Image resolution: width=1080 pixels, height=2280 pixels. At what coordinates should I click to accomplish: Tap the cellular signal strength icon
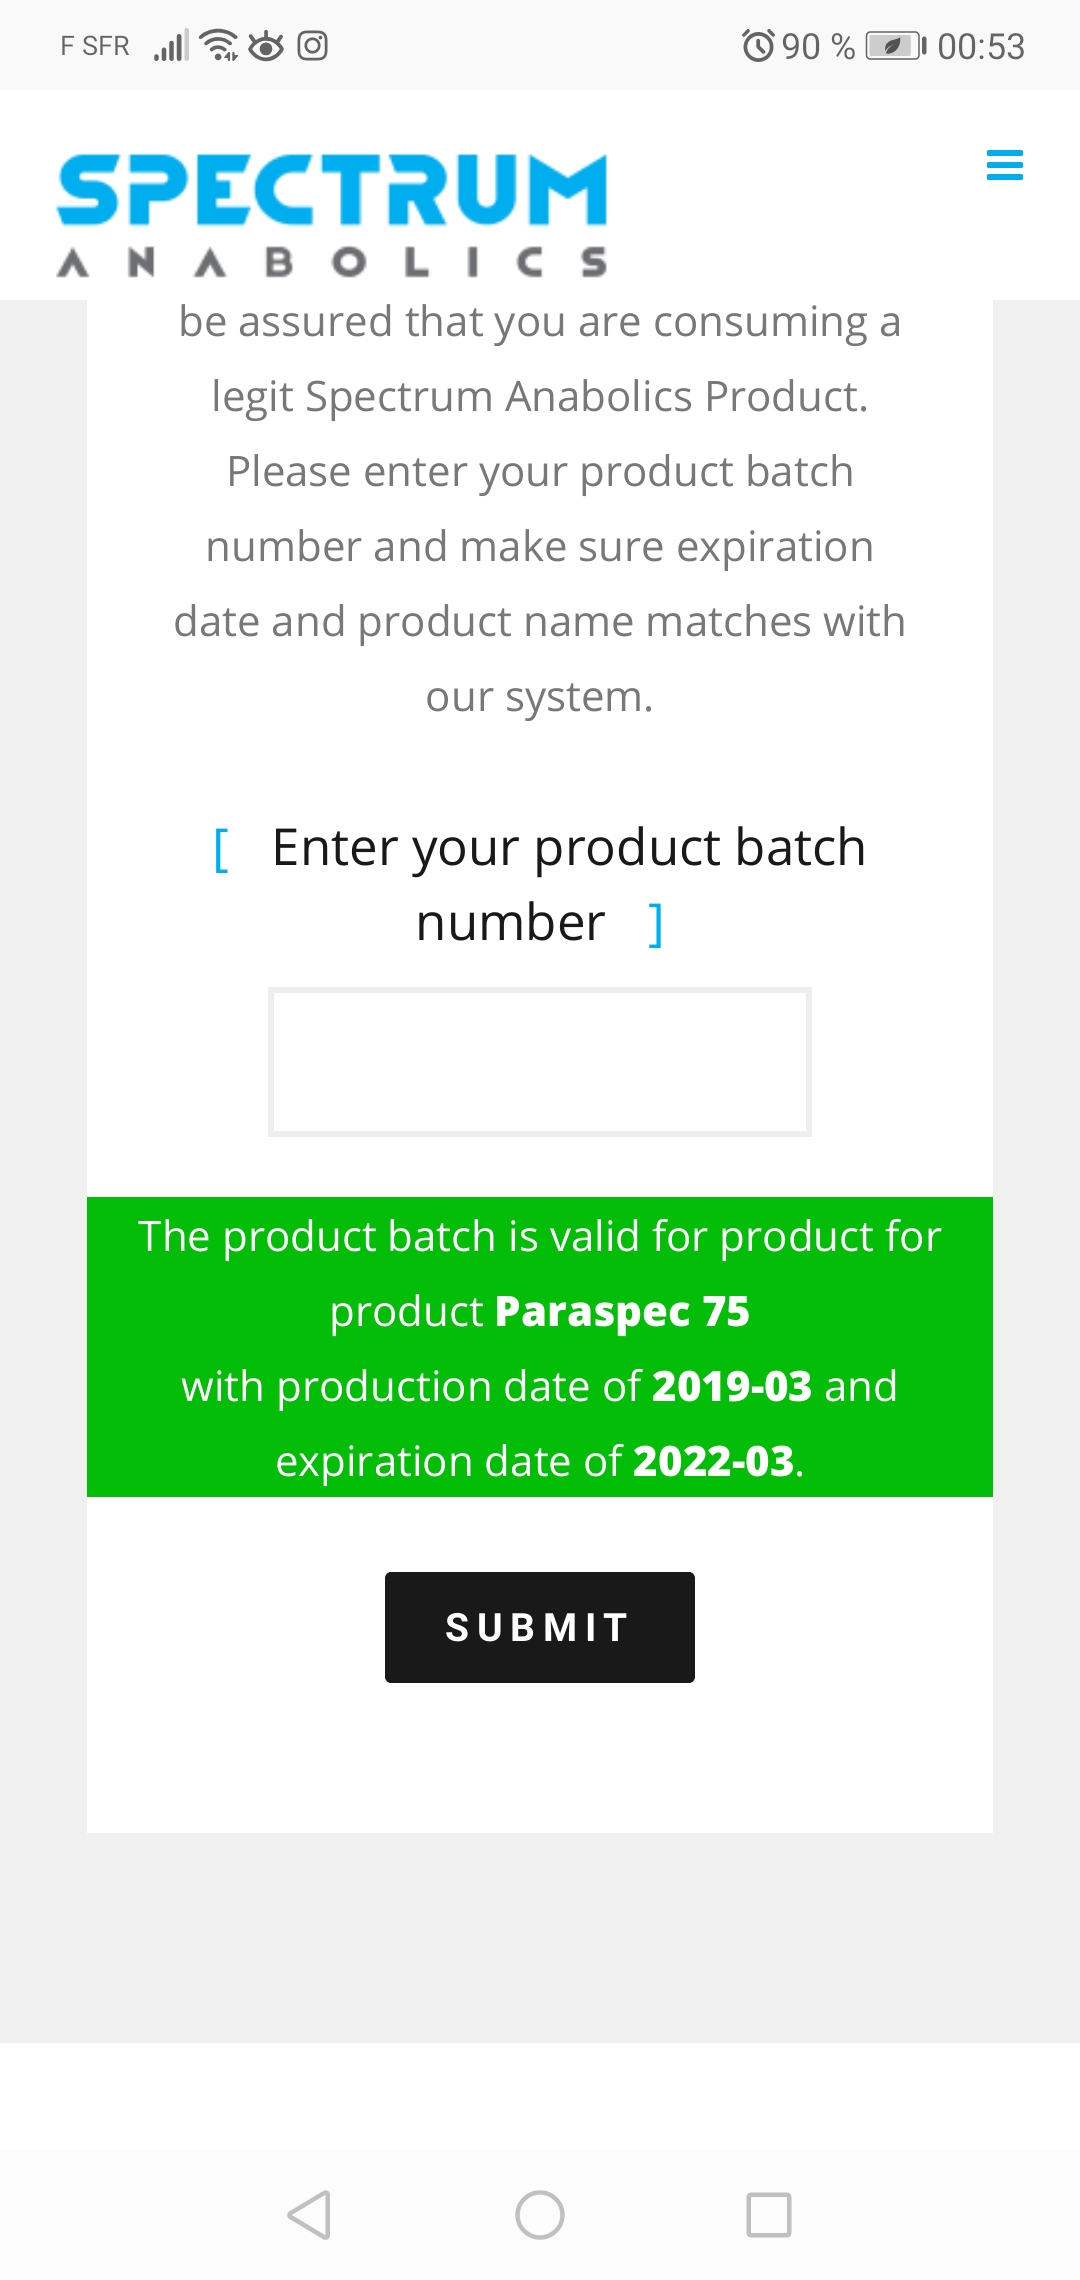(x=171, y=46)
